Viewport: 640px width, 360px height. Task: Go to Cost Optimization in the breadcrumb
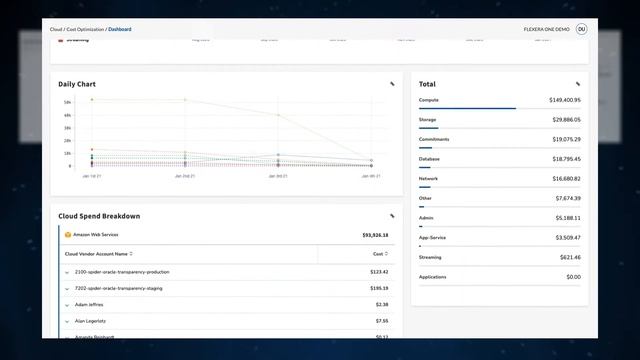[85, 29]
